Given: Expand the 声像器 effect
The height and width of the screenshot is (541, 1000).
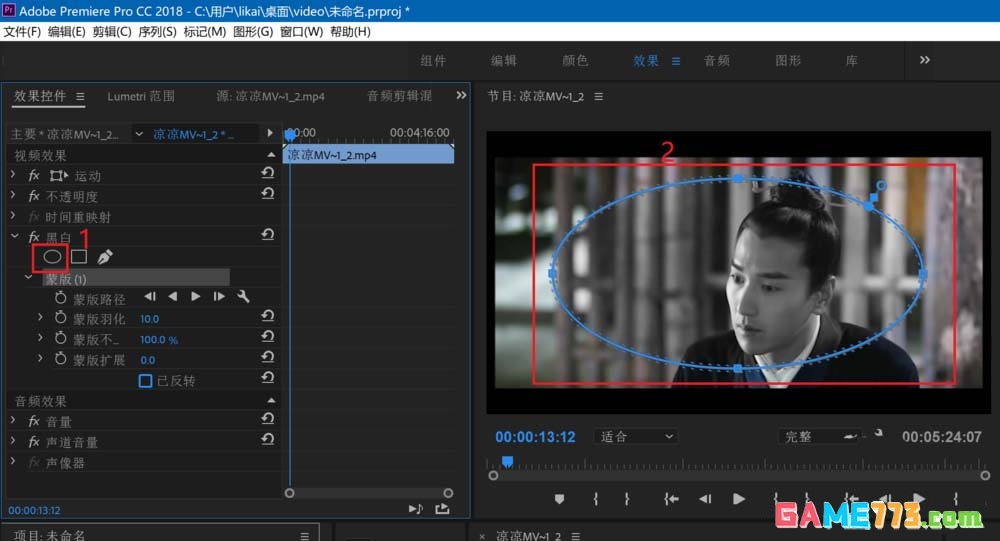Looking at the screenshot, I should click(x=13, y=461).
